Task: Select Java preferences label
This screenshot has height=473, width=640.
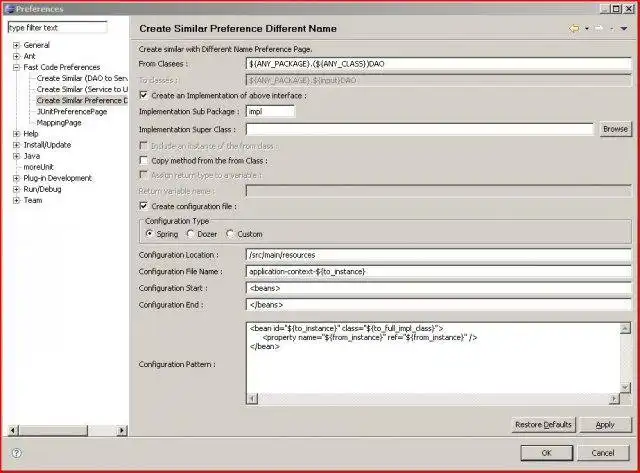Action: (31, 156)
